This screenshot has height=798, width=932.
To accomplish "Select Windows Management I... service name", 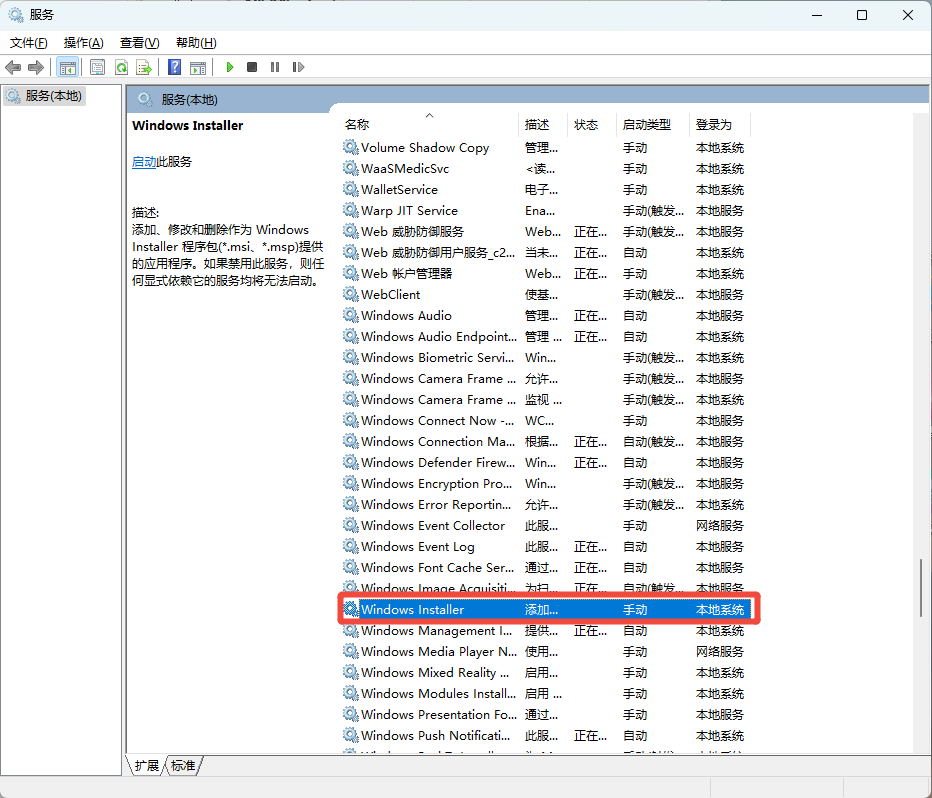I will [436, 630].
